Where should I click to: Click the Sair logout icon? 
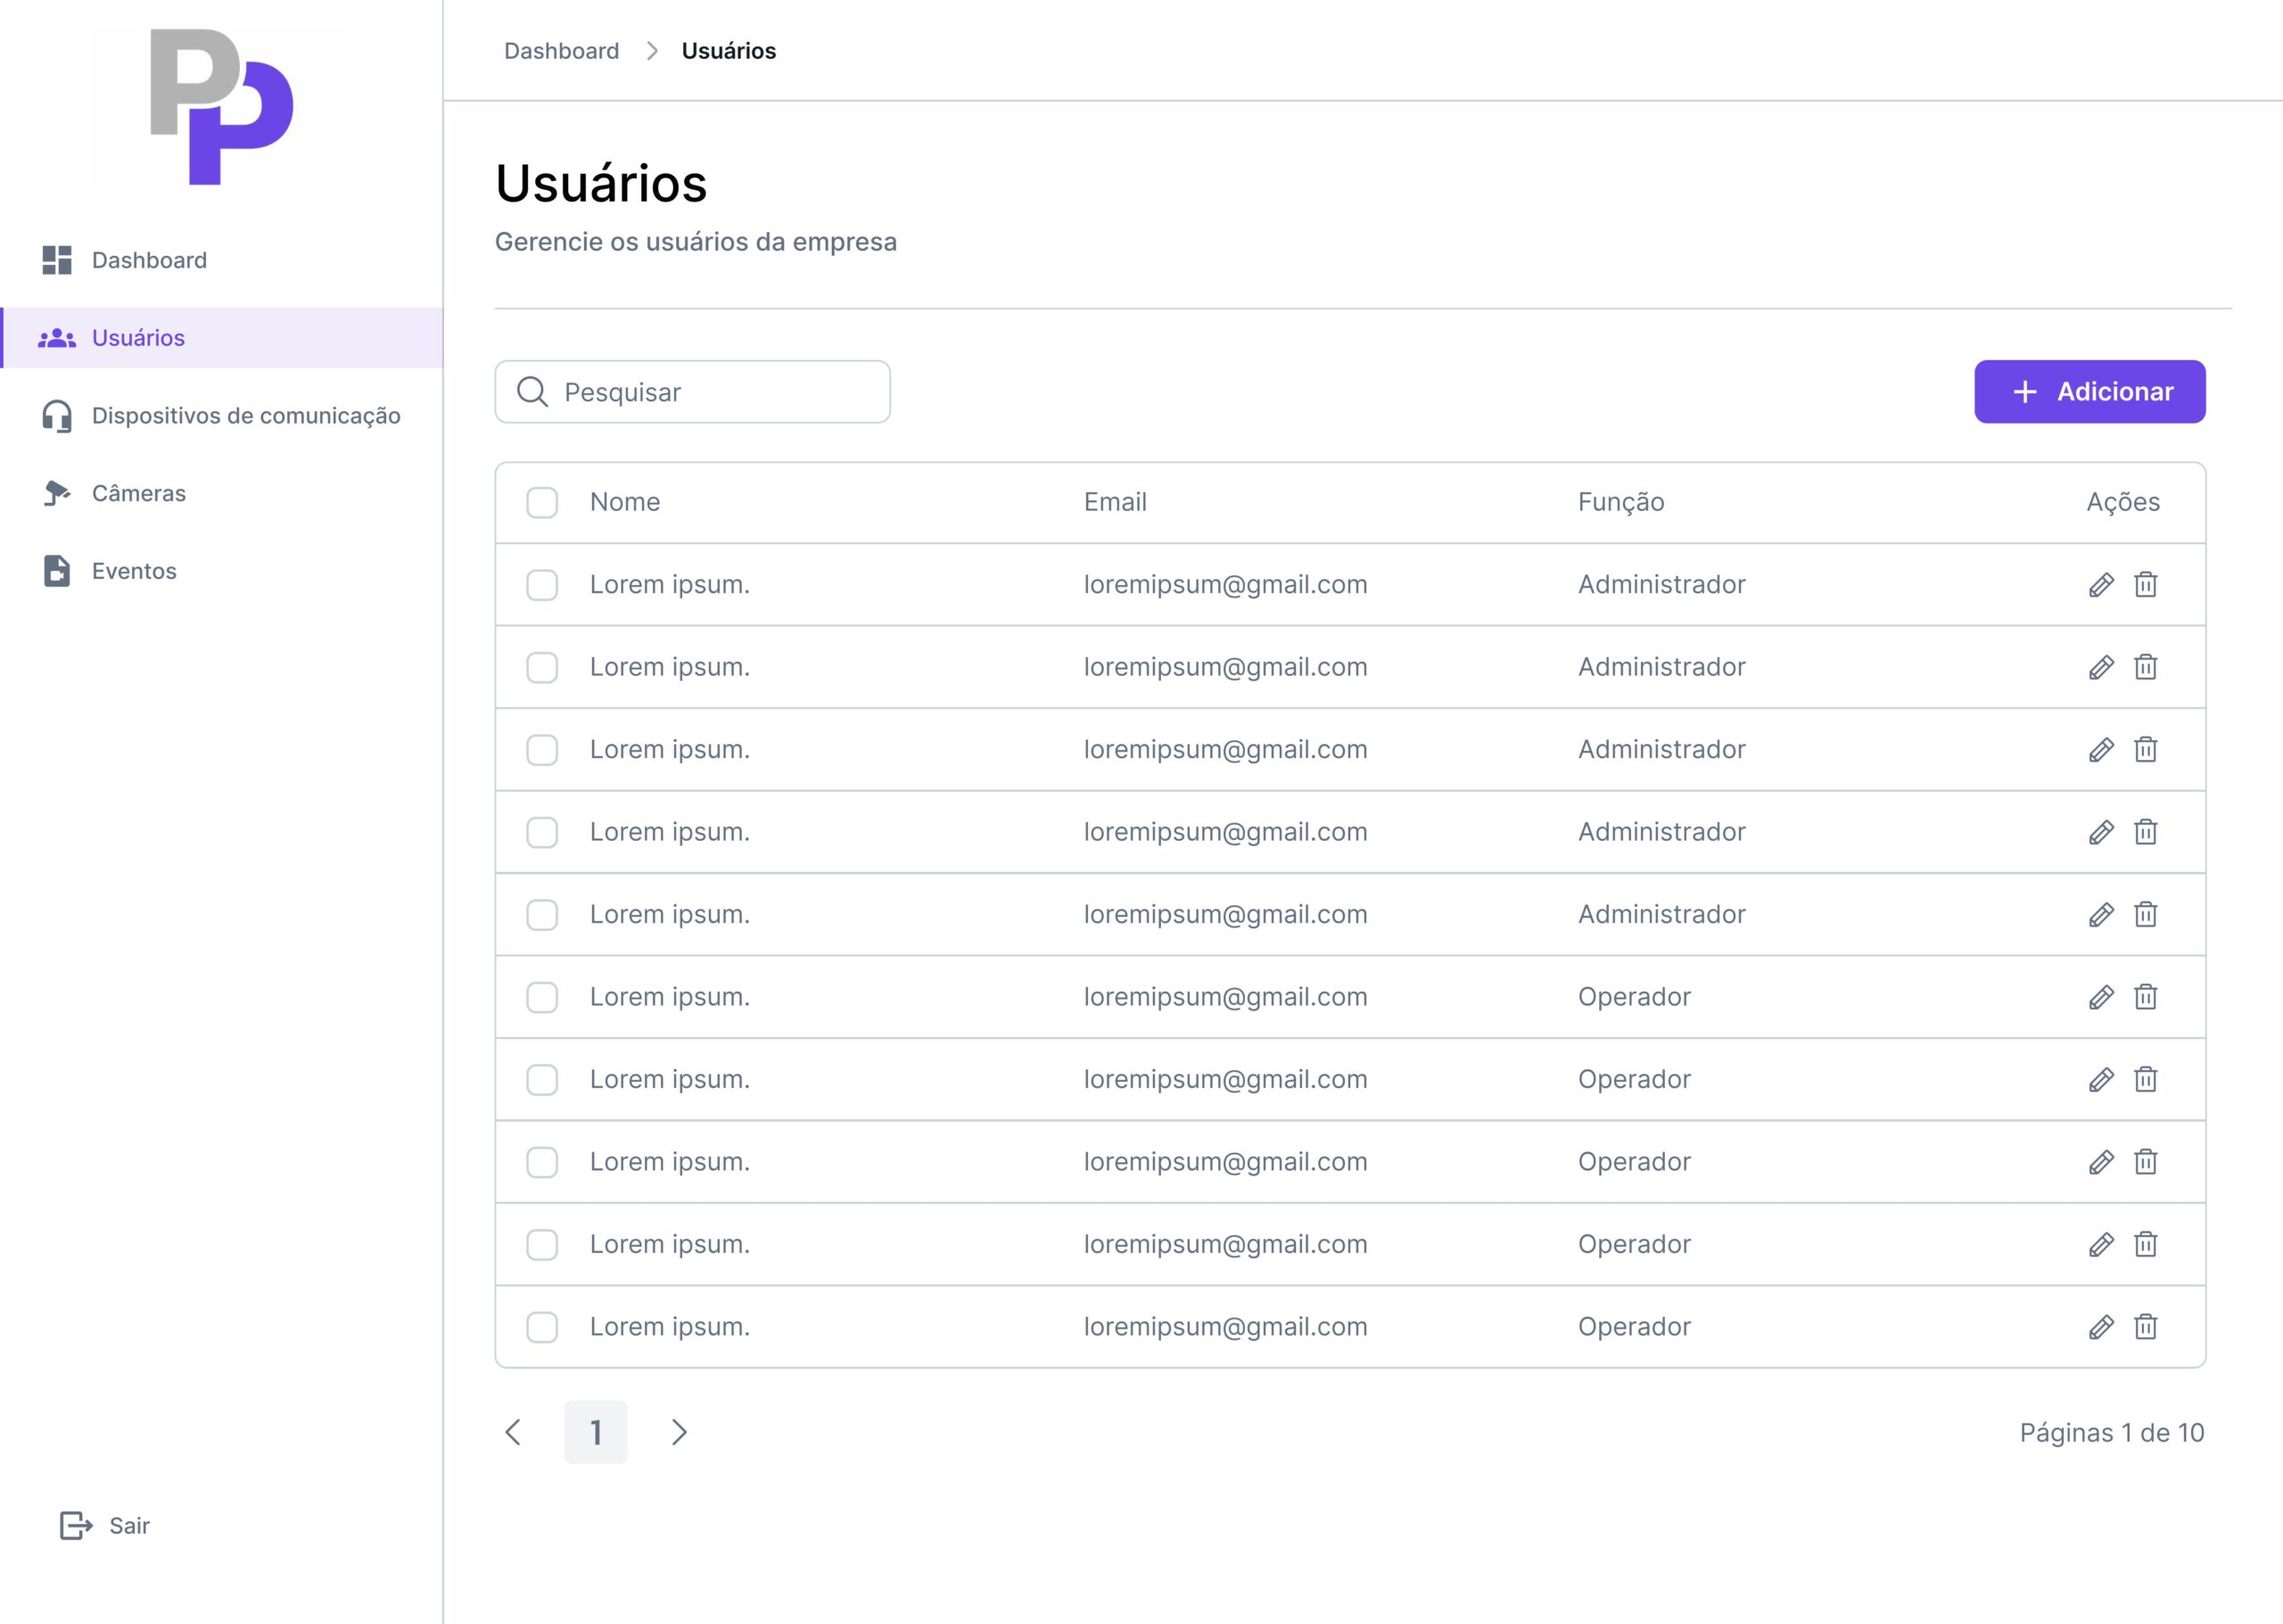pyautogui.click(x=76, y=1525)
